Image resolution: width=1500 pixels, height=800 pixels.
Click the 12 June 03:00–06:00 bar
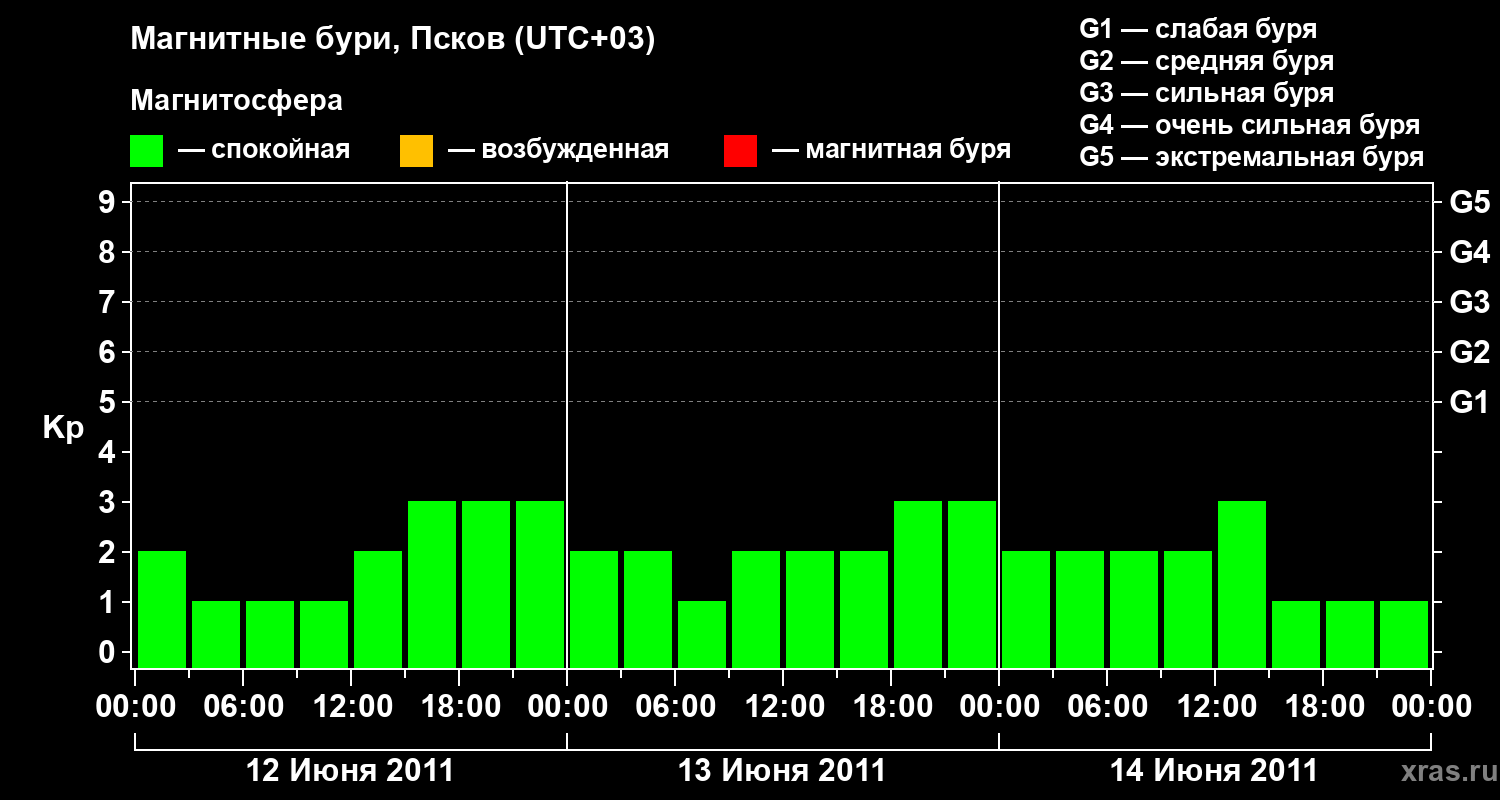[x=216, y=634]
